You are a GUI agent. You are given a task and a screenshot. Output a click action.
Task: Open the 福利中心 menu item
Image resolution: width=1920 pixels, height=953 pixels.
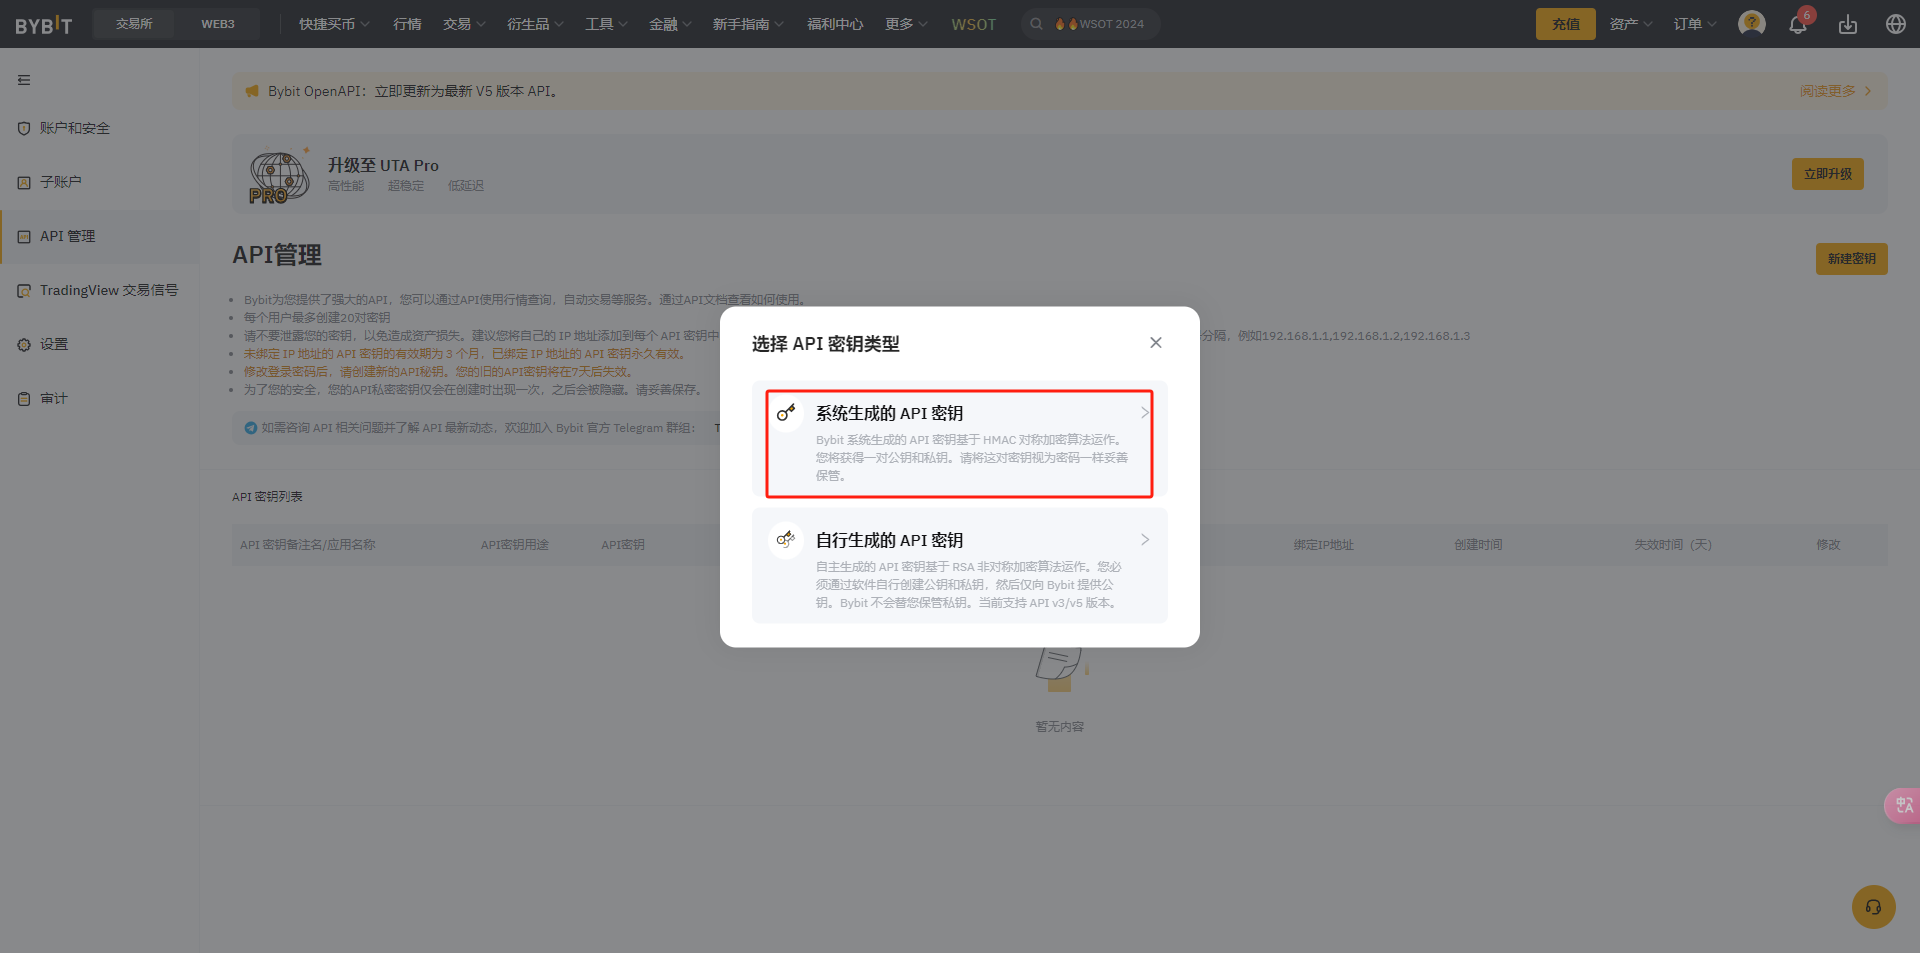coord(835,24)
